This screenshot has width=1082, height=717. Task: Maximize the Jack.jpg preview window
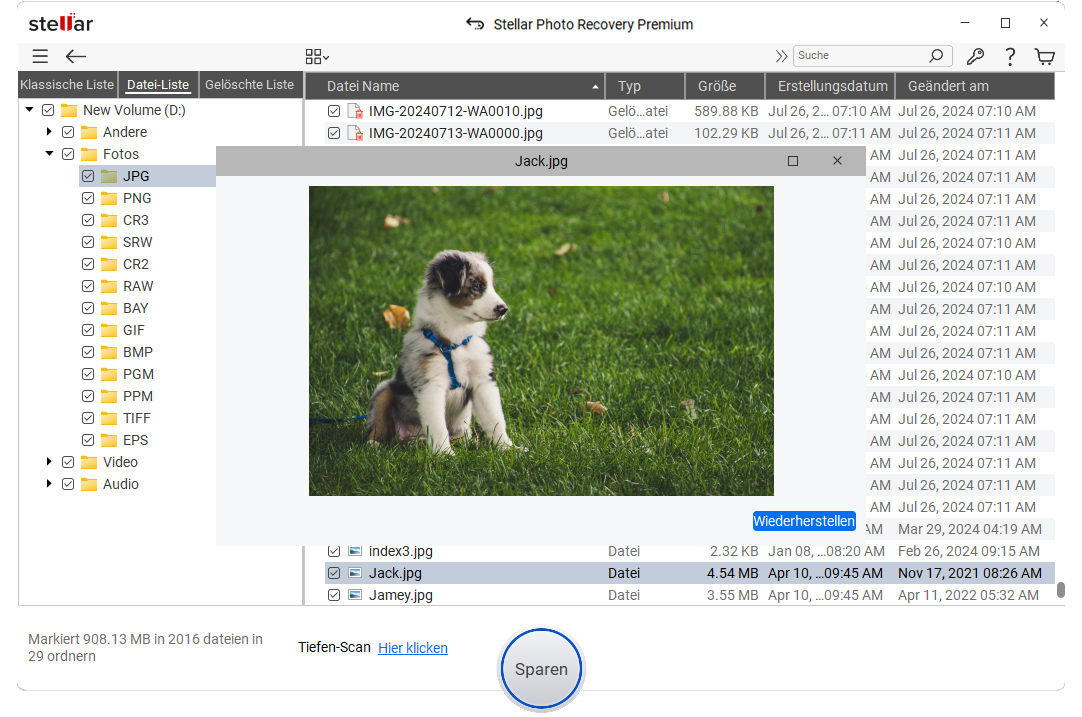click(793, 161)
